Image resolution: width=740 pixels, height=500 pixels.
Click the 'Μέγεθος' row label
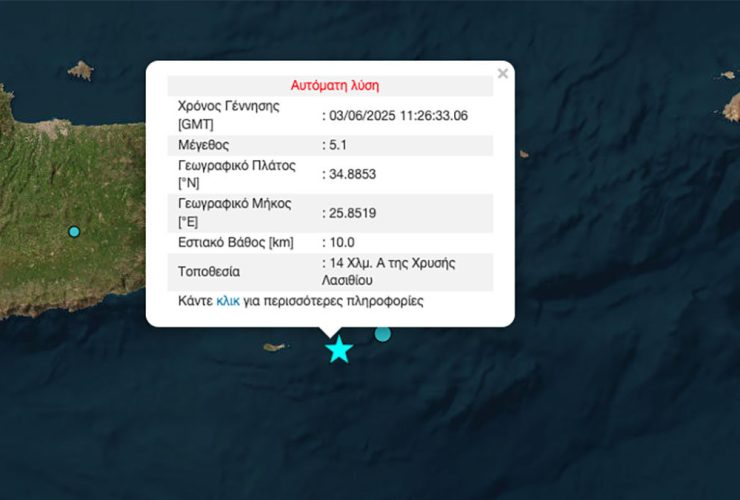204,145
